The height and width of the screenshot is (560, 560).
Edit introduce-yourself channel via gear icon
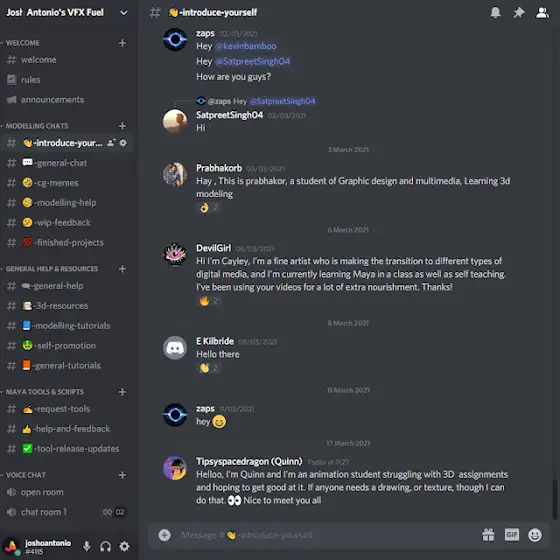tap(123, 143)
